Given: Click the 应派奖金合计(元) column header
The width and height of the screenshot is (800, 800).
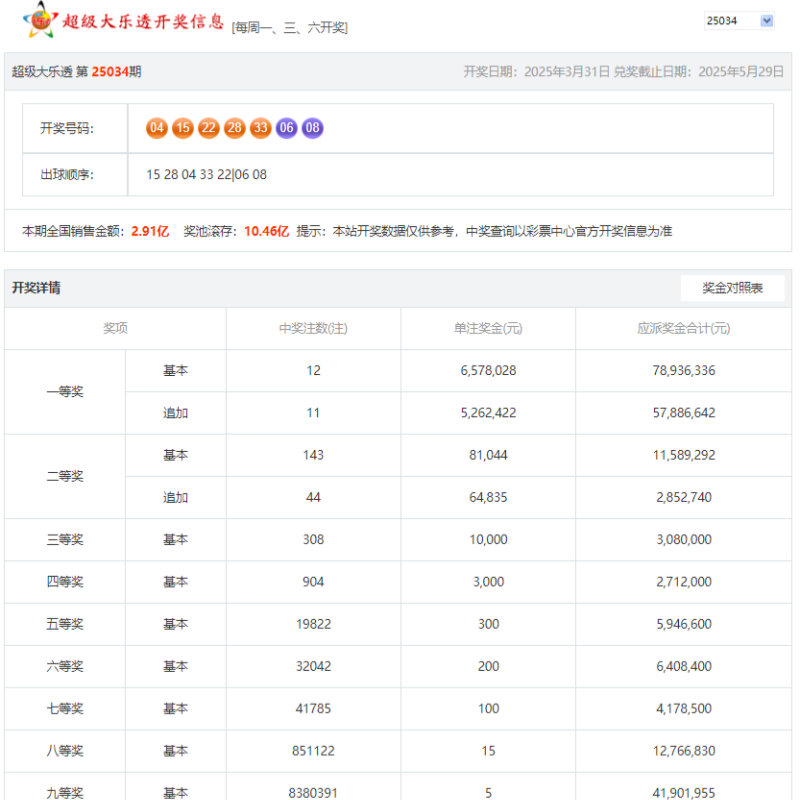Looking at the screenshot, I should click(683, 328).
